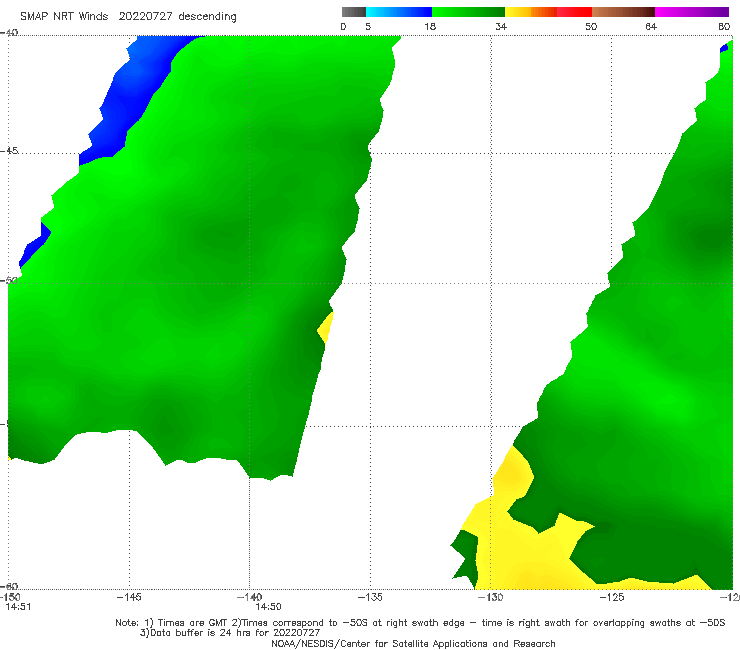Click the colorbar label 50

click(x=591, y=26)
